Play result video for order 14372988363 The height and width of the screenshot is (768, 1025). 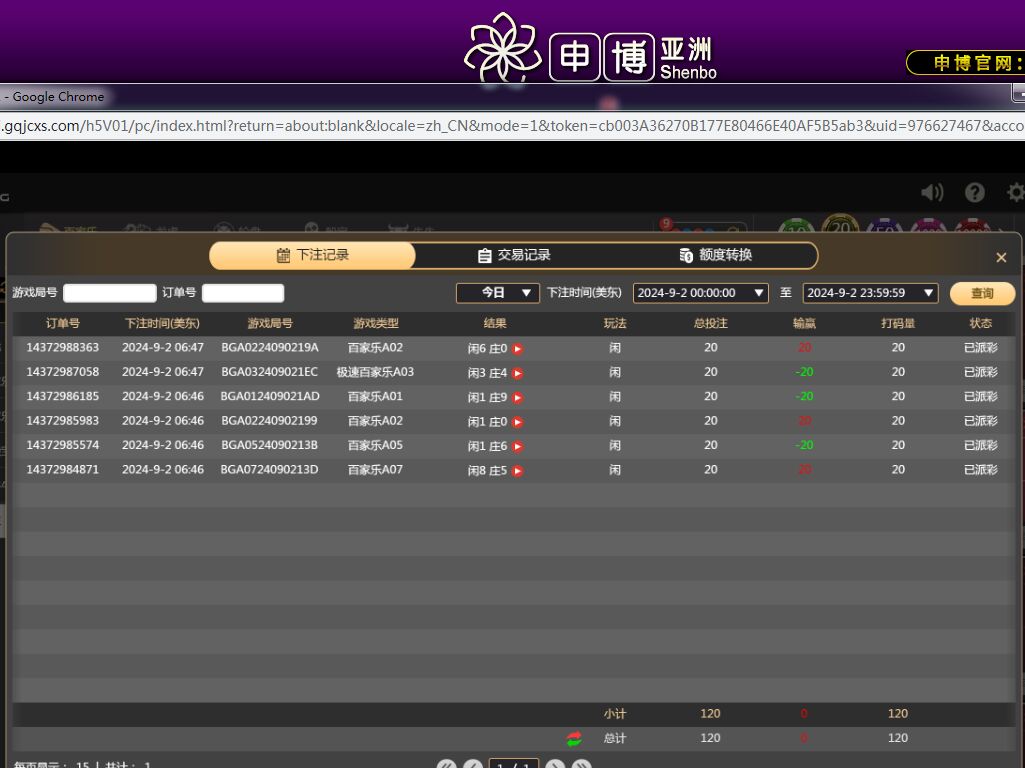518,349
